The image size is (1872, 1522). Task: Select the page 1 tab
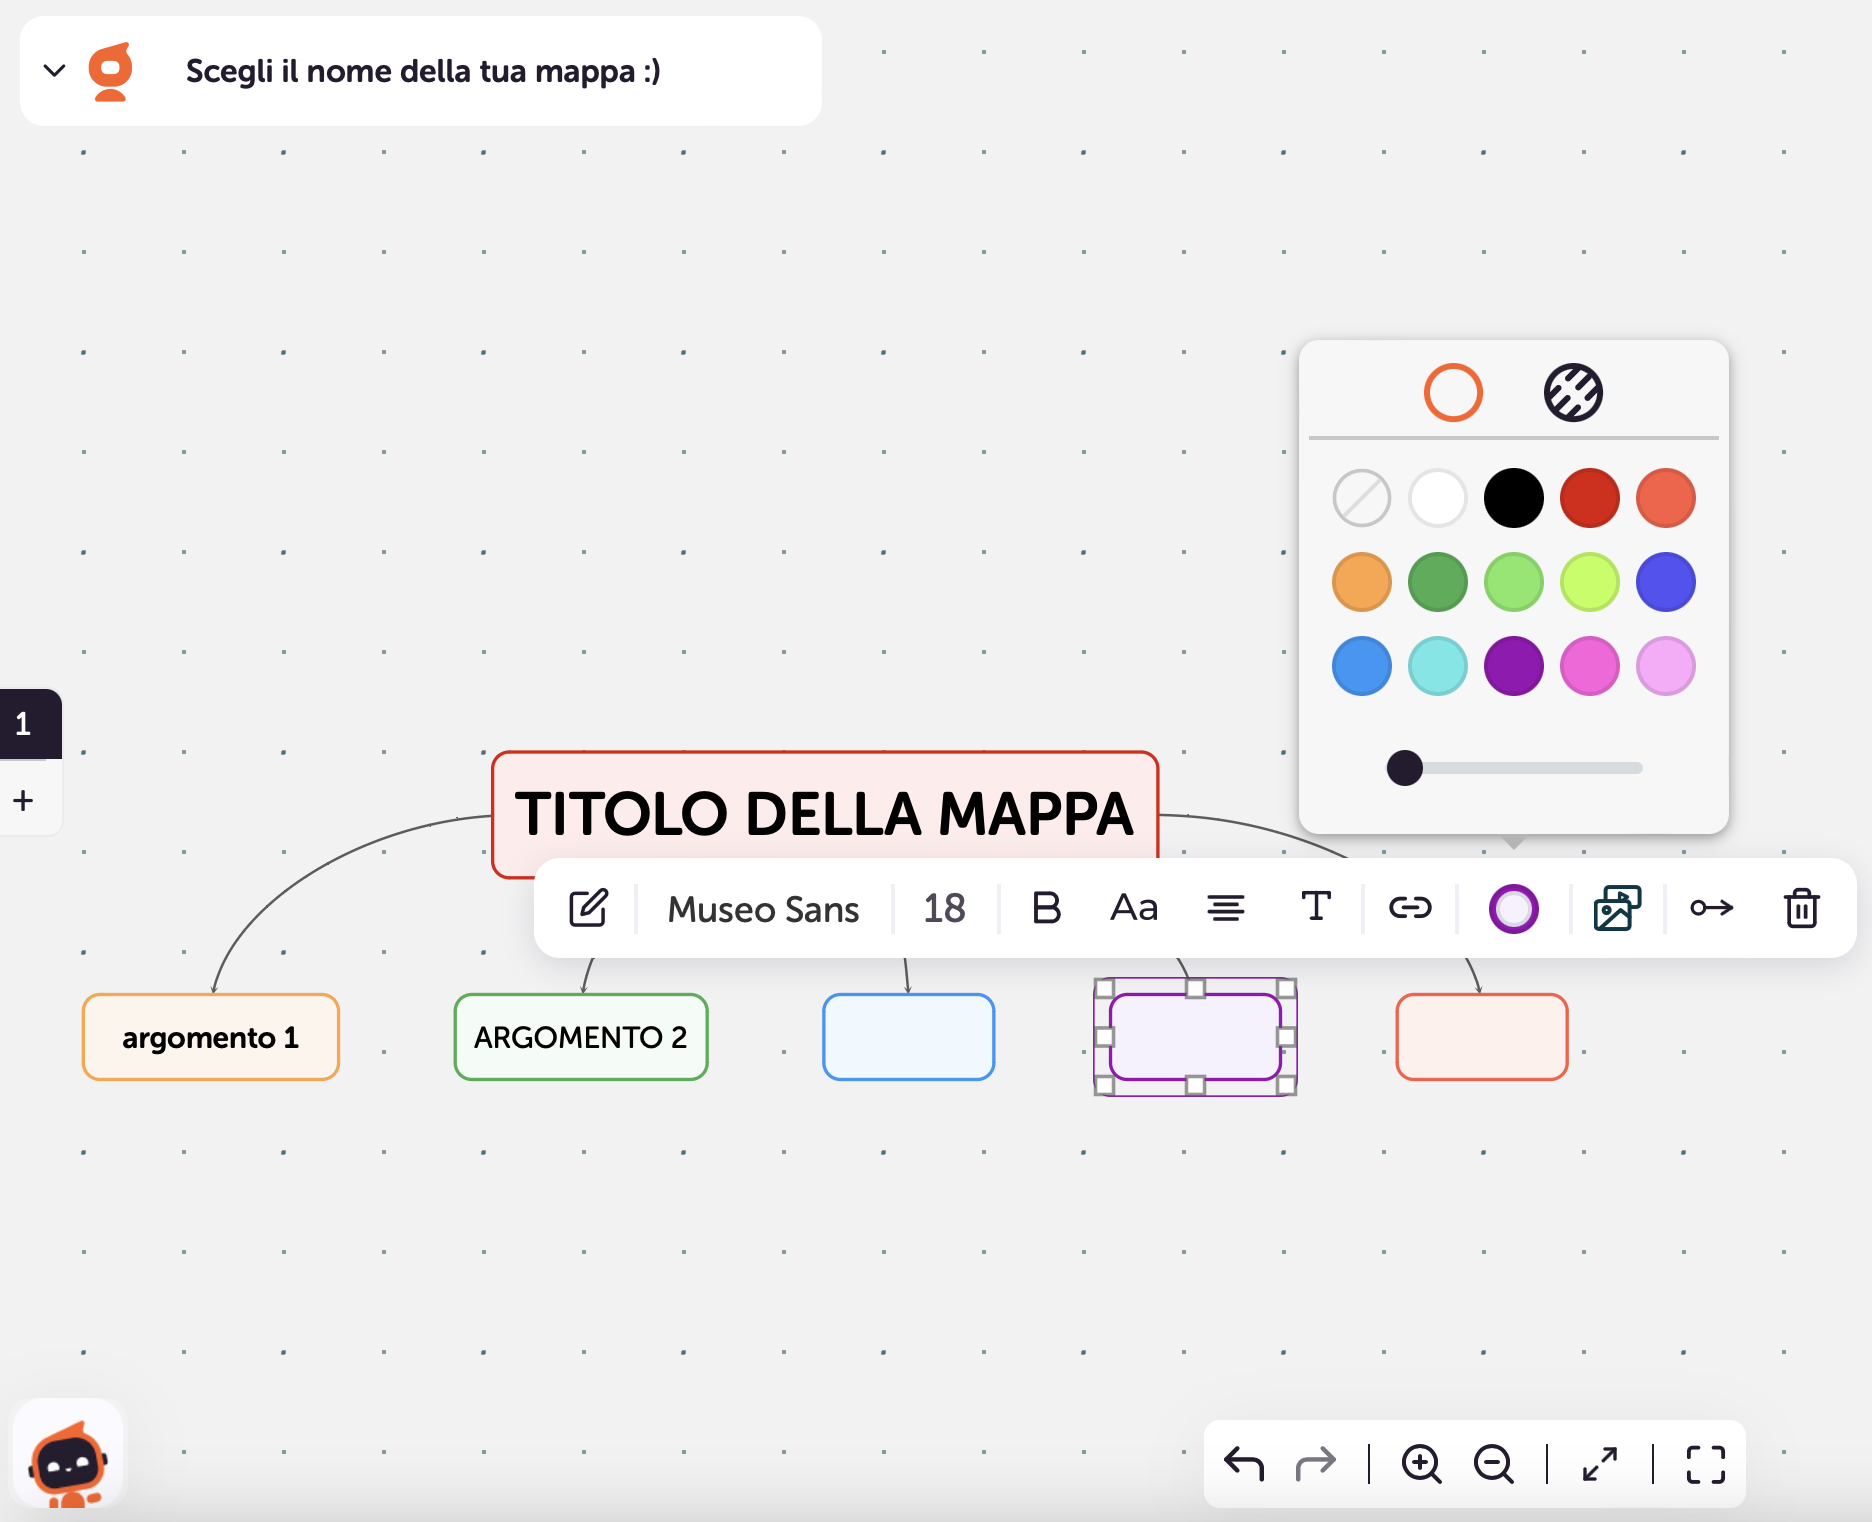[x=24, y=724]
